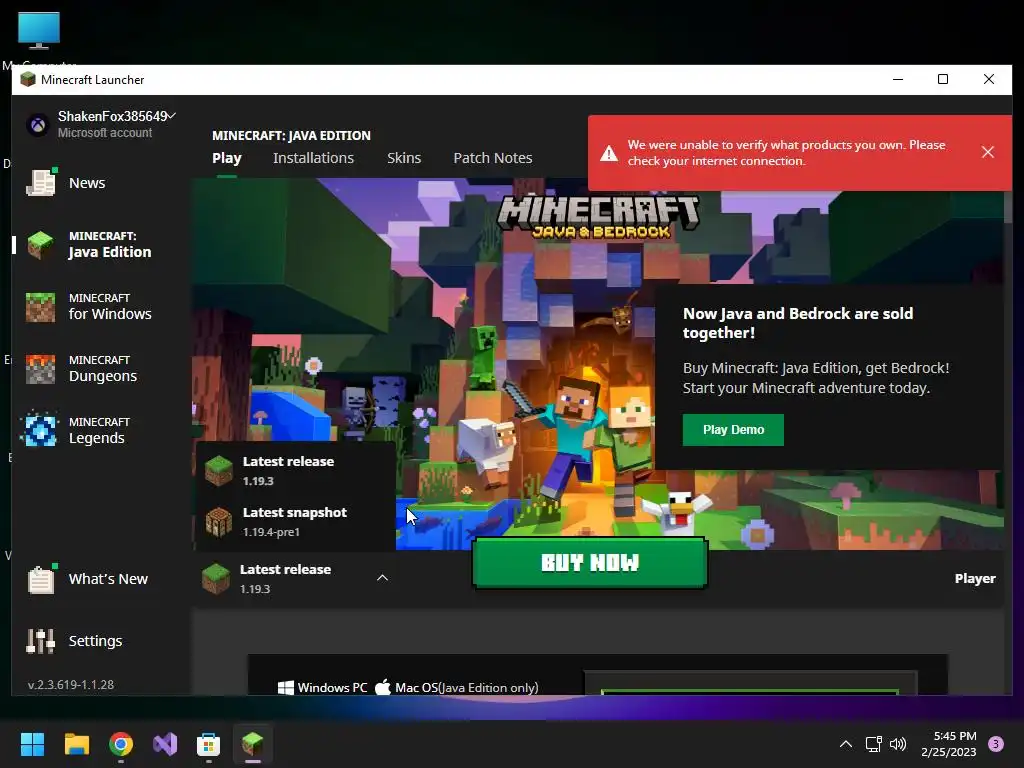This screenshot has height=768, width=1024.
Task: Open File Explorer from taskbar
Action: (x=76, y=744)
